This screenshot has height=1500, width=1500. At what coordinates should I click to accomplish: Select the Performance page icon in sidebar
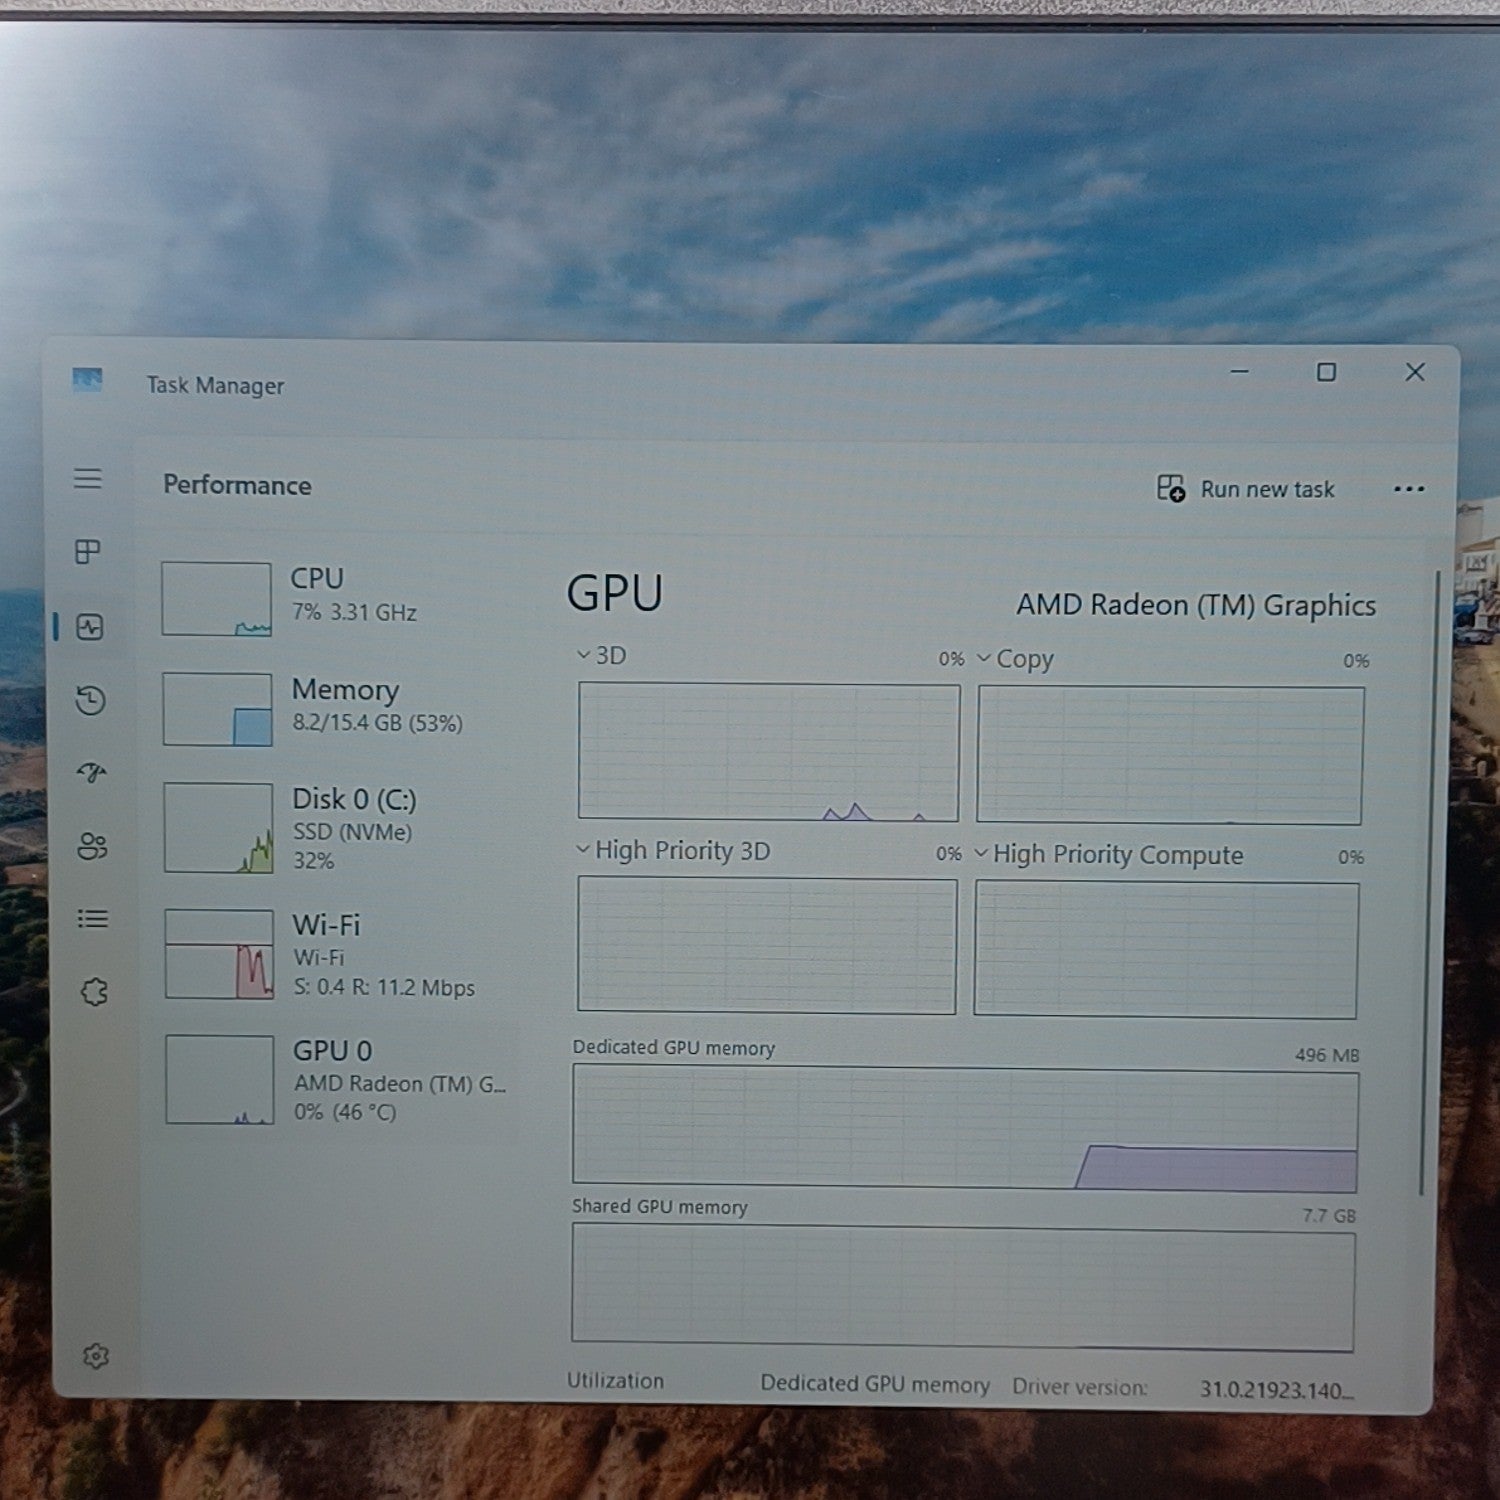click(x=90, y=627)
